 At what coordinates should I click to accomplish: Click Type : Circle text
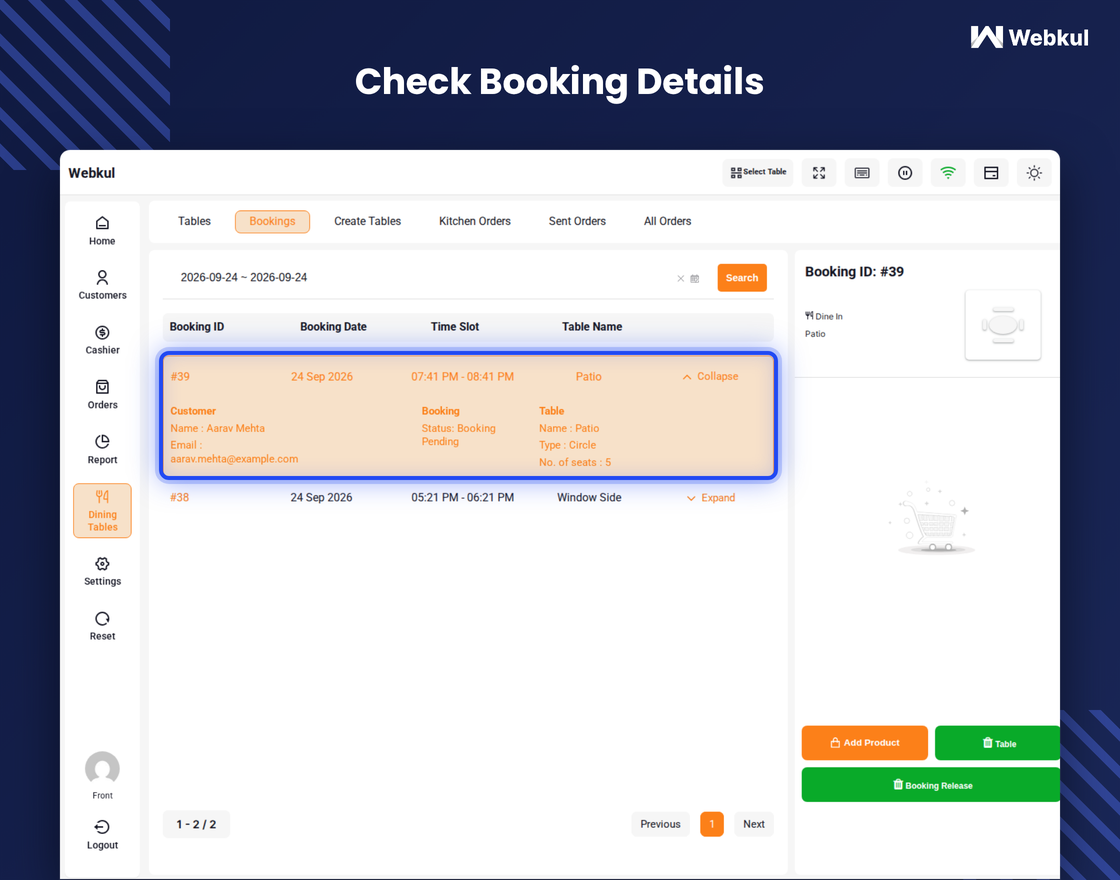click(x=567, y=445)
